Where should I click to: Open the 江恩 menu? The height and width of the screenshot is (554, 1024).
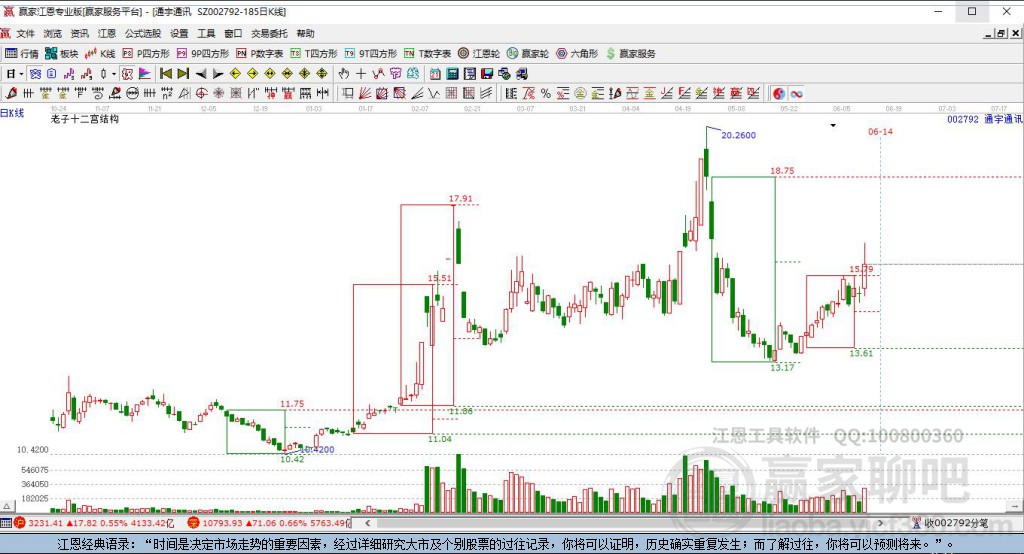pyautogui.click(x=107, y=33)
